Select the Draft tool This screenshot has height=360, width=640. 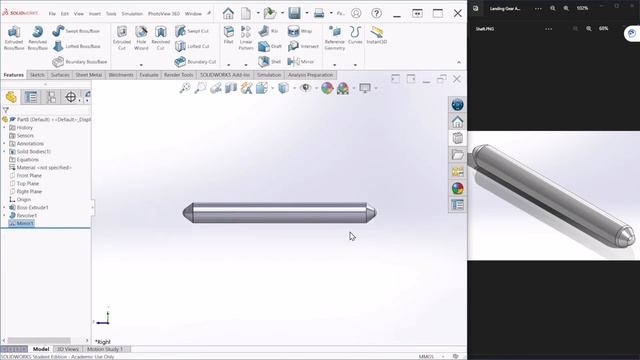(270, 46)
